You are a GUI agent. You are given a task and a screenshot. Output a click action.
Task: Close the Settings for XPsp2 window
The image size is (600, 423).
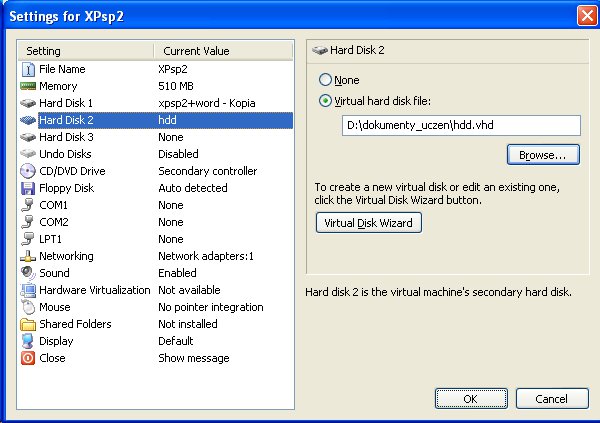click(x=587, y=16)
